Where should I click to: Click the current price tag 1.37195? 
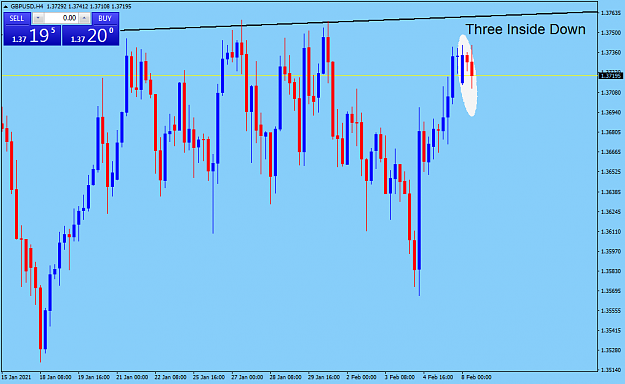point(611,76)
